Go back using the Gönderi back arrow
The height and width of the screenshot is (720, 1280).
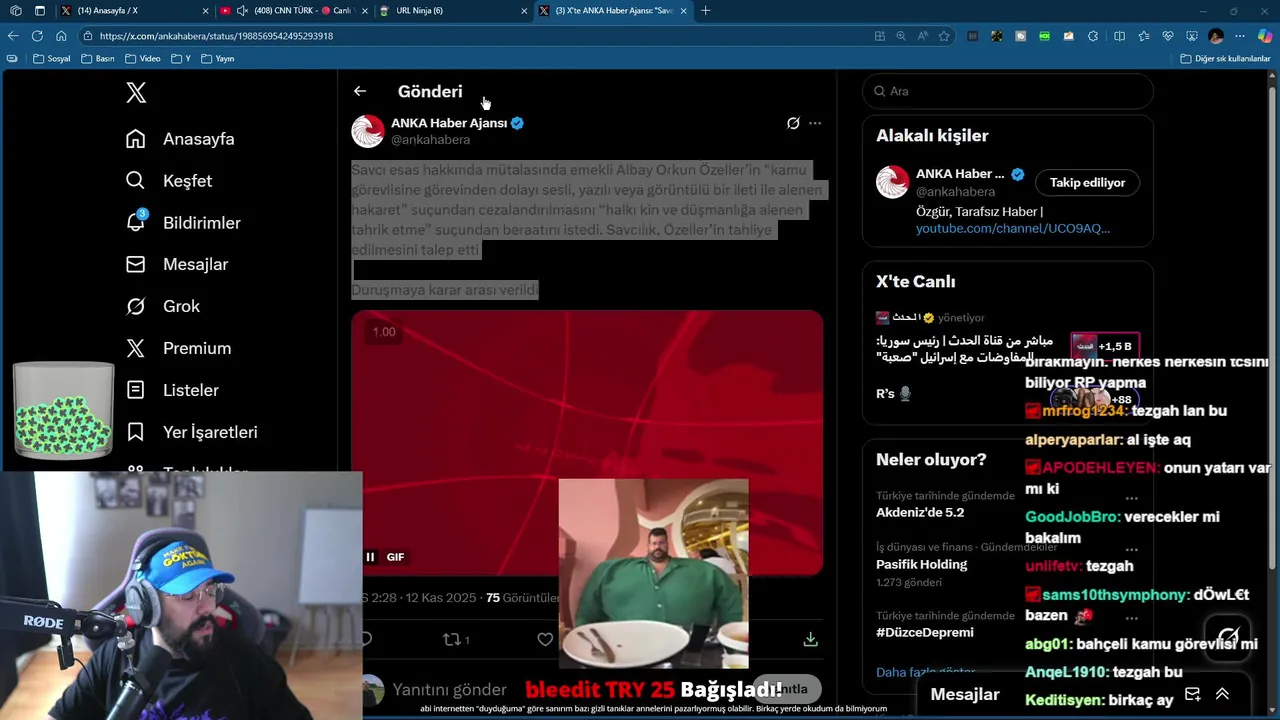[x=360, y=91]
